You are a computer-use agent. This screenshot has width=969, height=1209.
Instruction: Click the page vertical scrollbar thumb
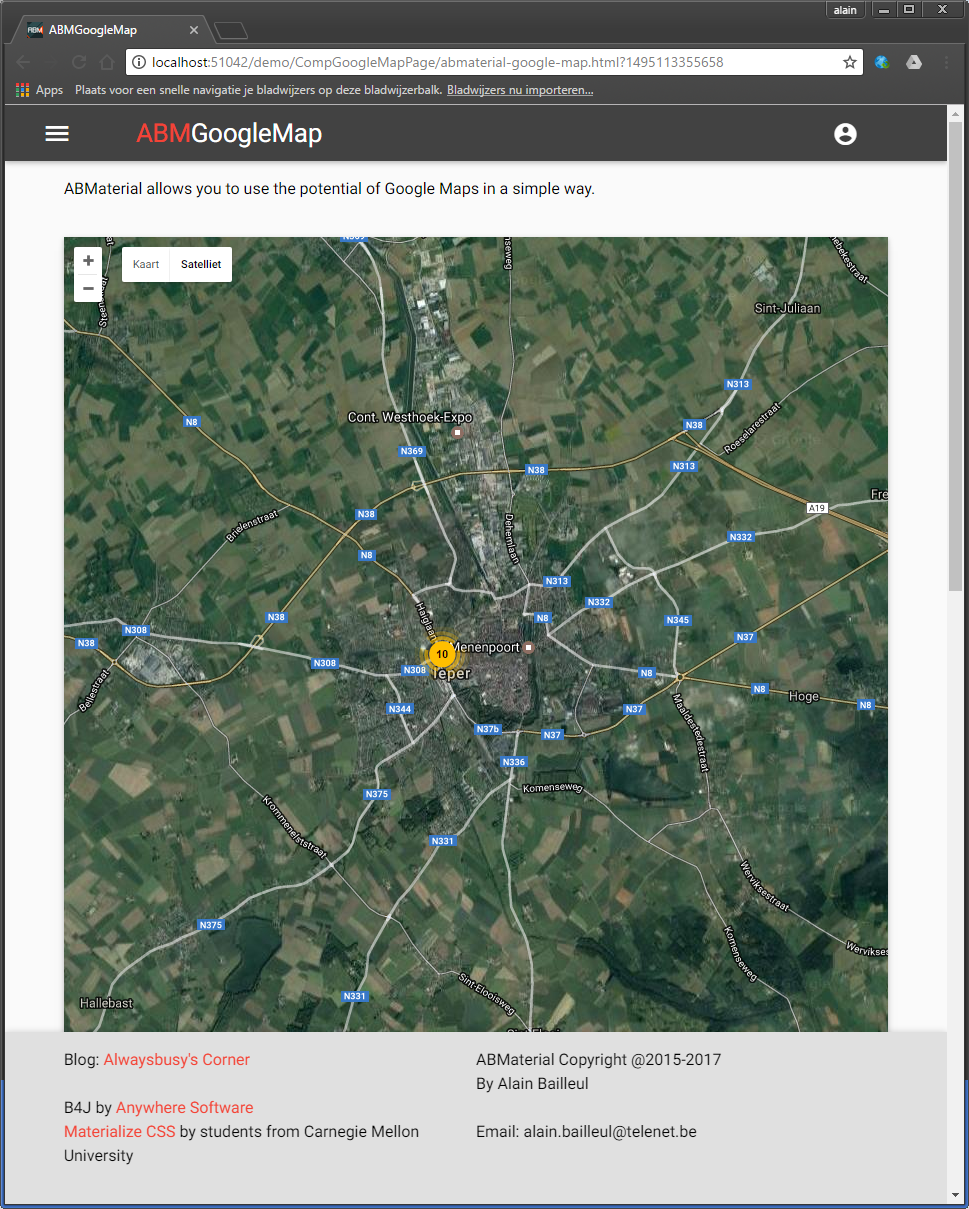955,357
